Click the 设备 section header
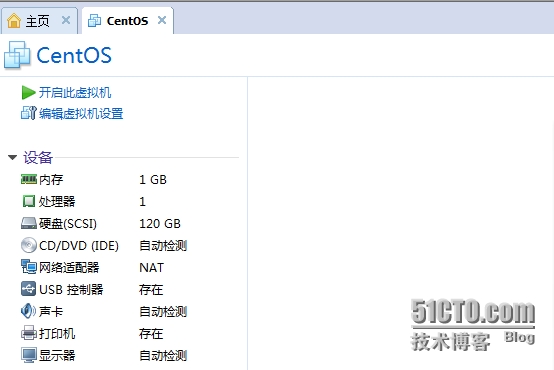The height and width of the screenshot is (370, 554). [x=38, y=158]
